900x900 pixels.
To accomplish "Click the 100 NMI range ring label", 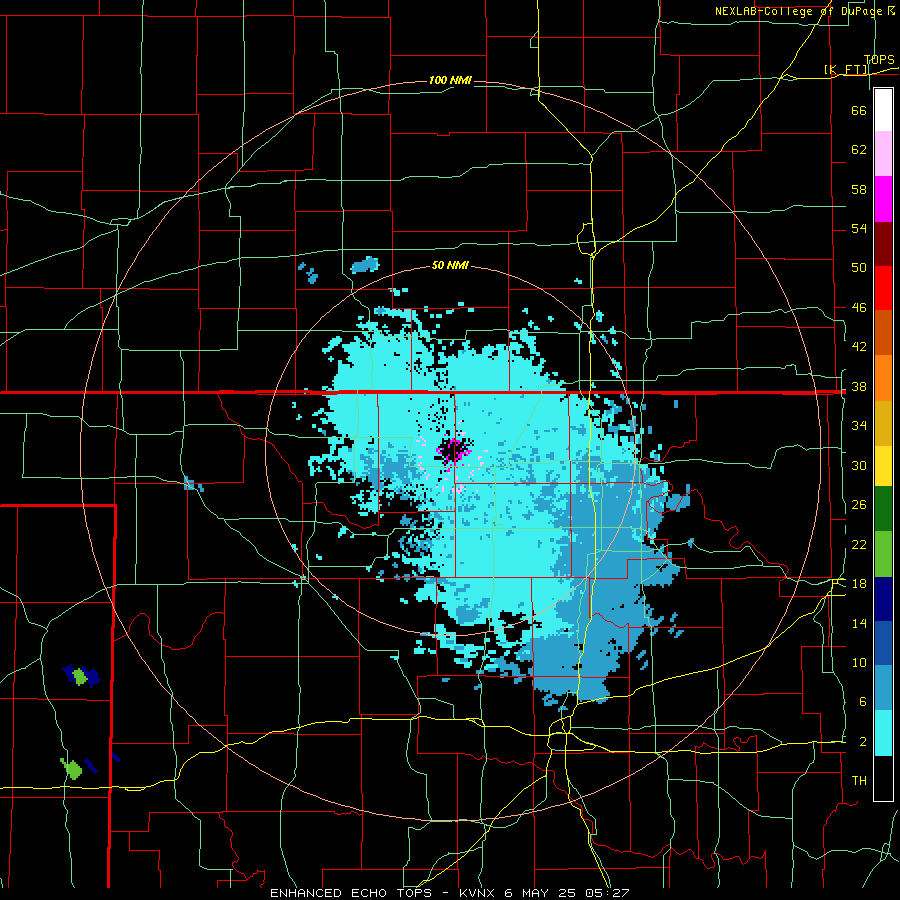I will 450,80.
